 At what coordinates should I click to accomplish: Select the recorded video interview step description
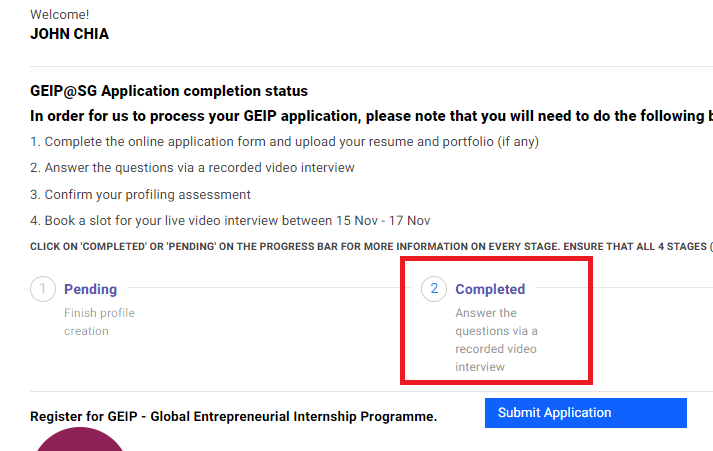click(496, 340)
